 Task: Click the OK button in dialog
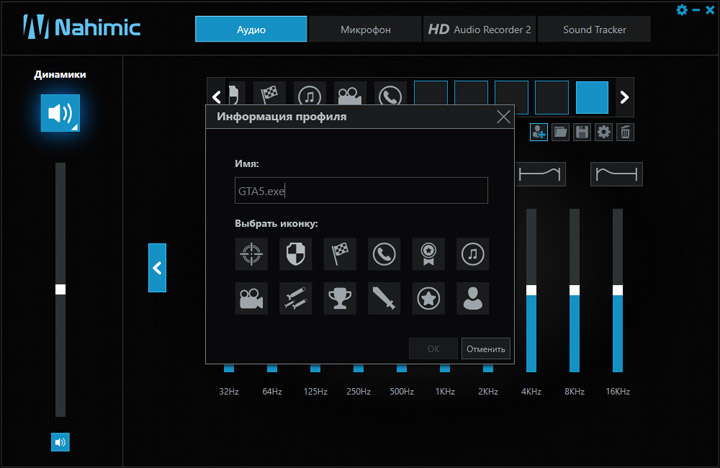coord(433,349)
